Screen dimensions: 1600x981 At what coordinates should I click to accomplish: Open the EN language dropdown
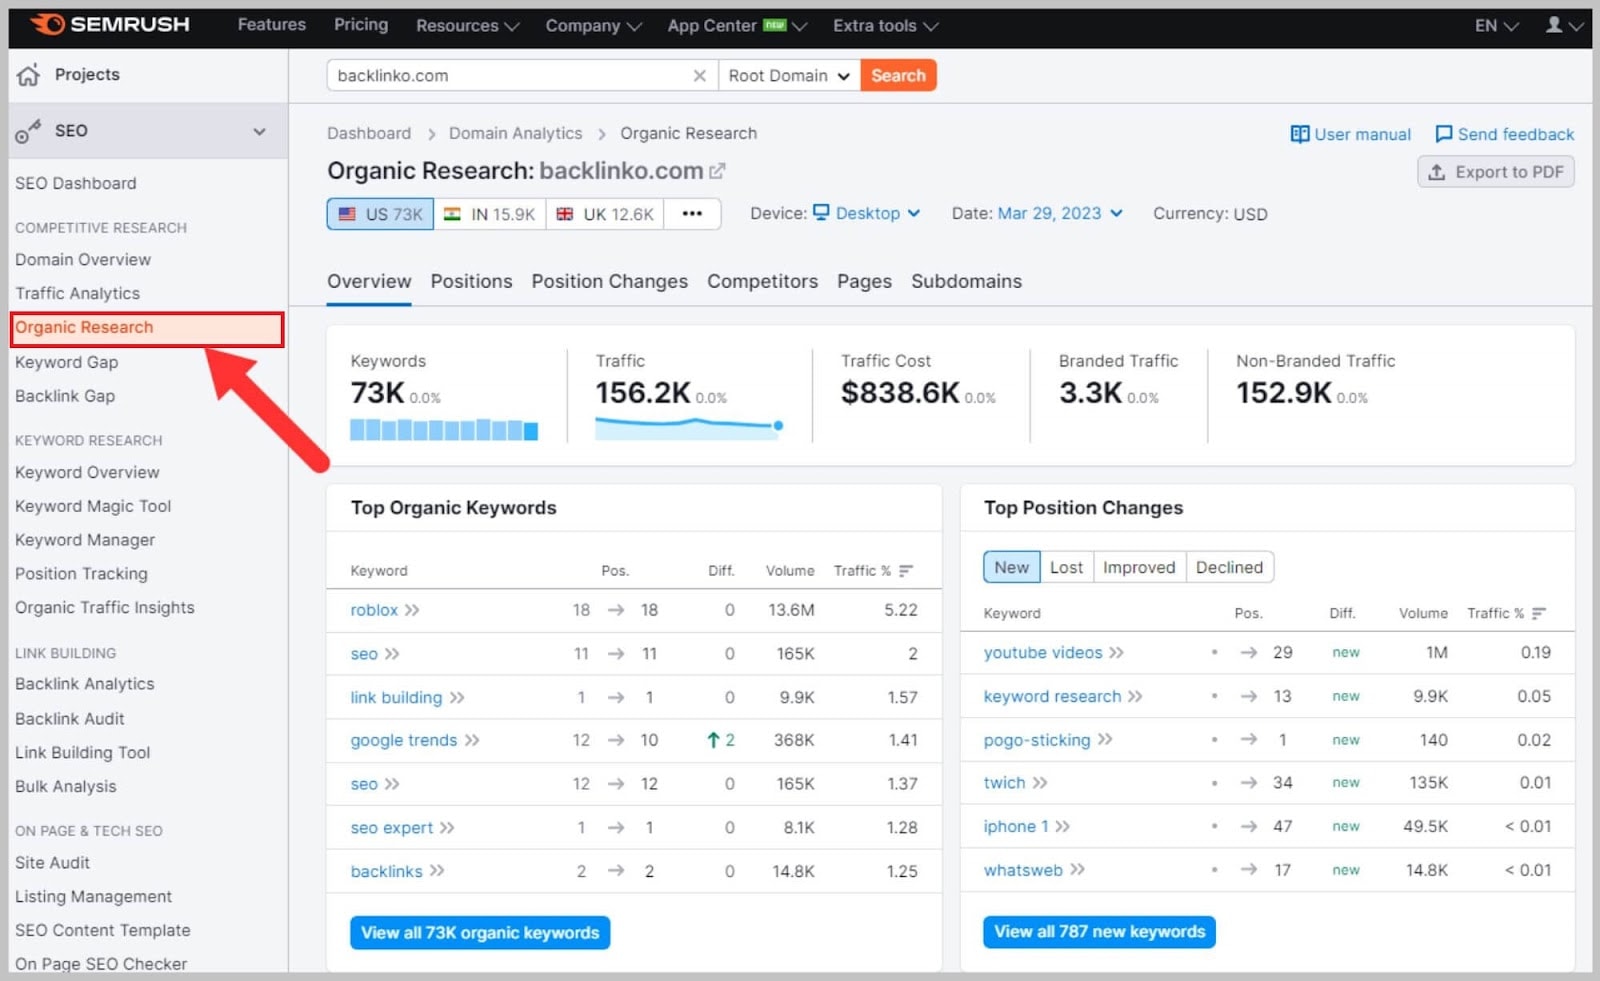(1496, 25)
